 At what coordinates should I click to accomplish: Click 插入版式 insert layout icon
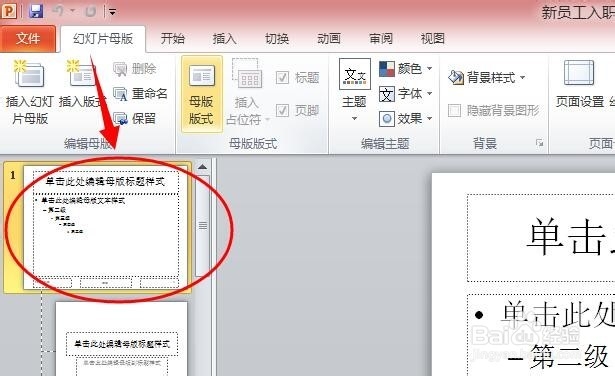[82, 73]
